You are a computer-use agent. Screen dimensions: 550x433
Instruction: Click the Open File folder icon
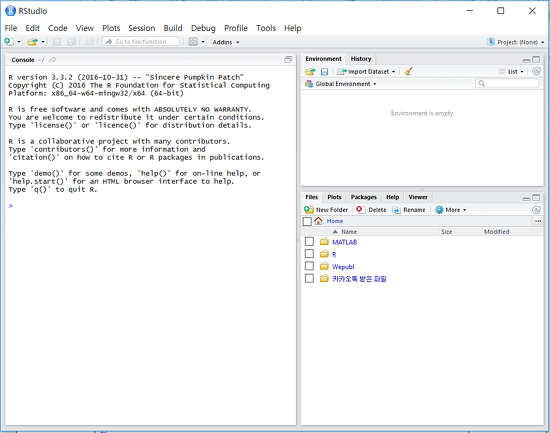[x=32, y=42]
